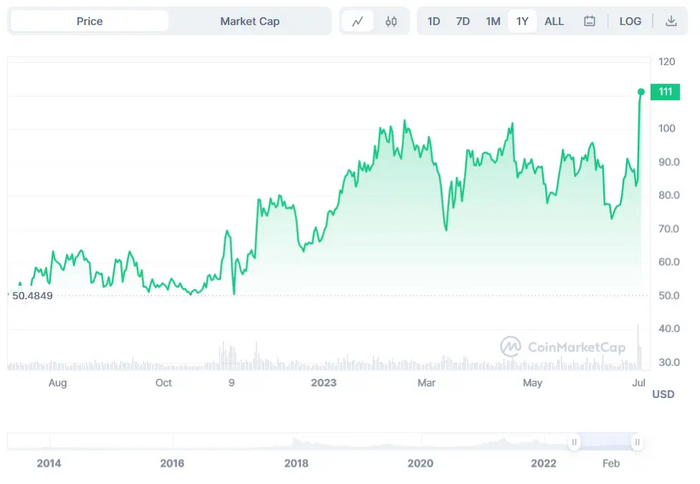Click the green current price dot
Image resolution: width=700 pixels, height=484 pixels.
(641, 92)
